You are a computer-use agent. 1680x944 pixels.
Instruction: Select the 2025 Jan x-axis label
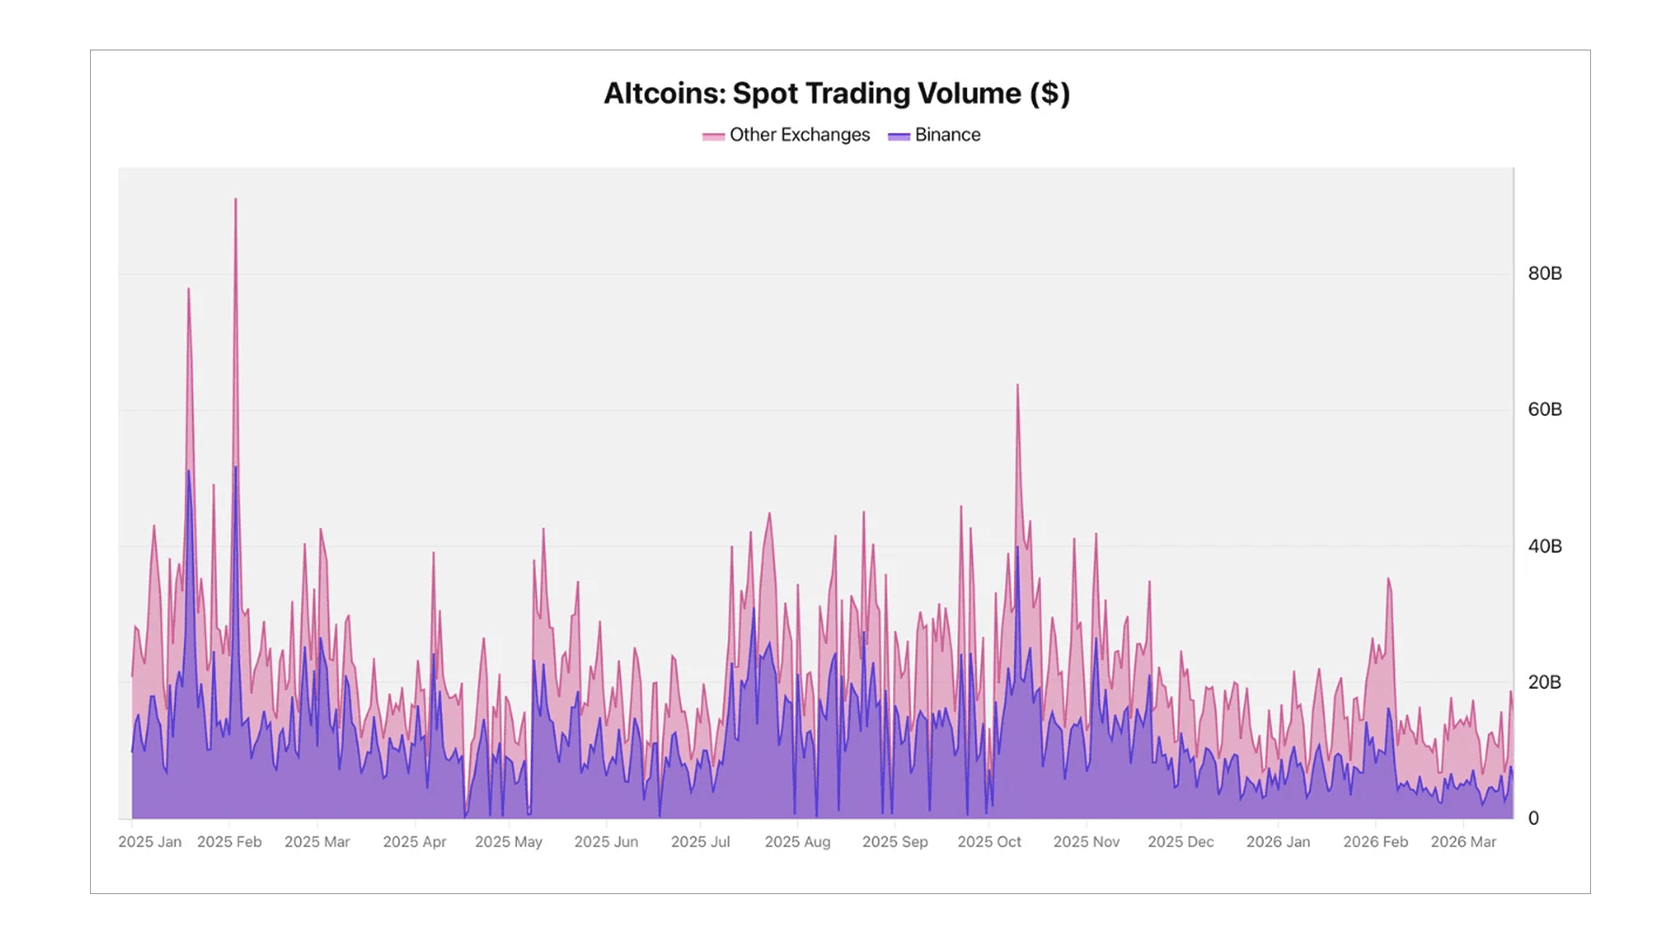pos(150,842)
